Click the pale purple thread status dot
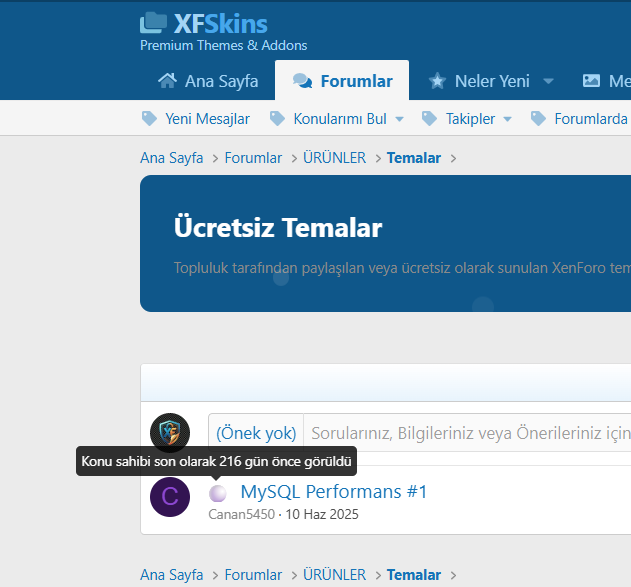This screenshot has width=631, height=587. [218, 493]
